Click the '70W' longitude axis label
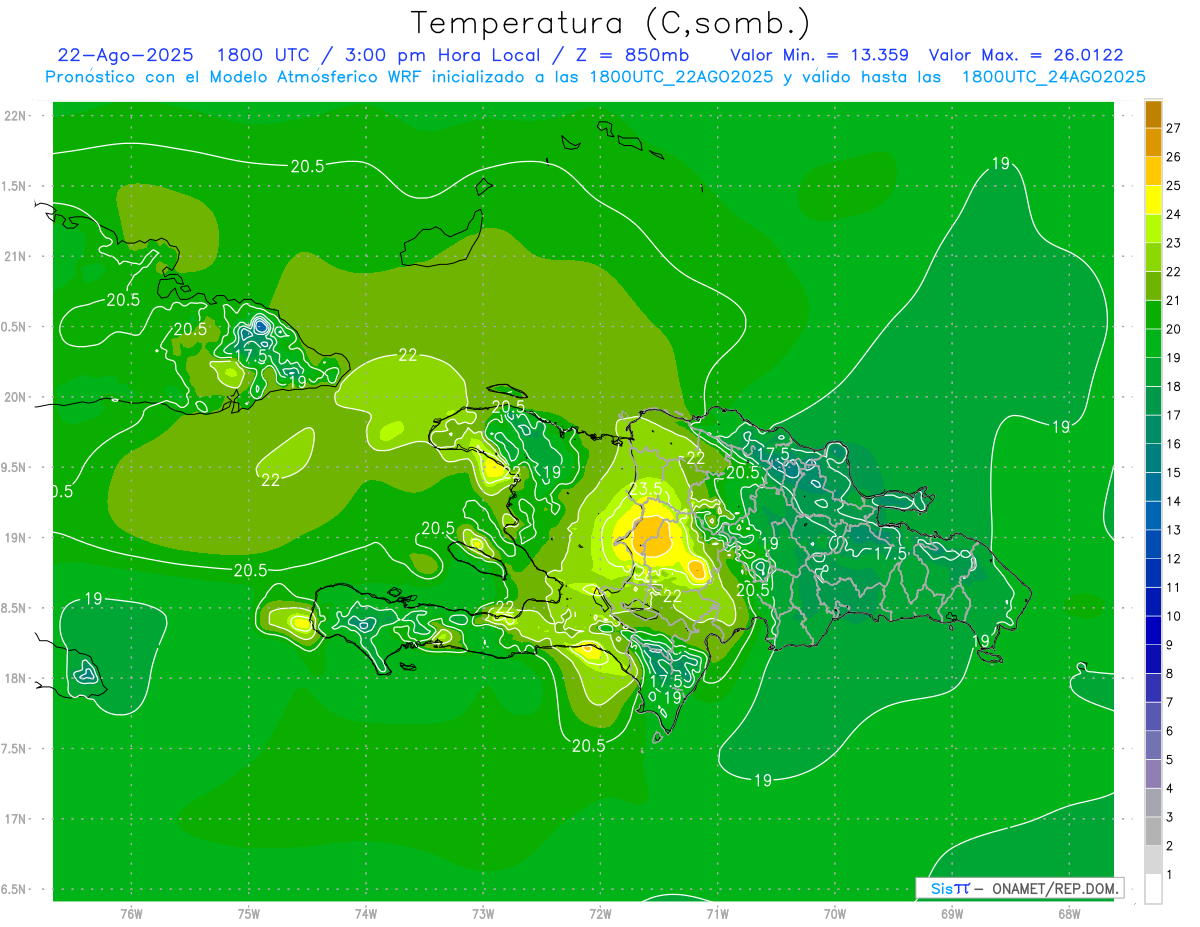Viewport: 1200px width, 927px height. [x=834, y=913]
